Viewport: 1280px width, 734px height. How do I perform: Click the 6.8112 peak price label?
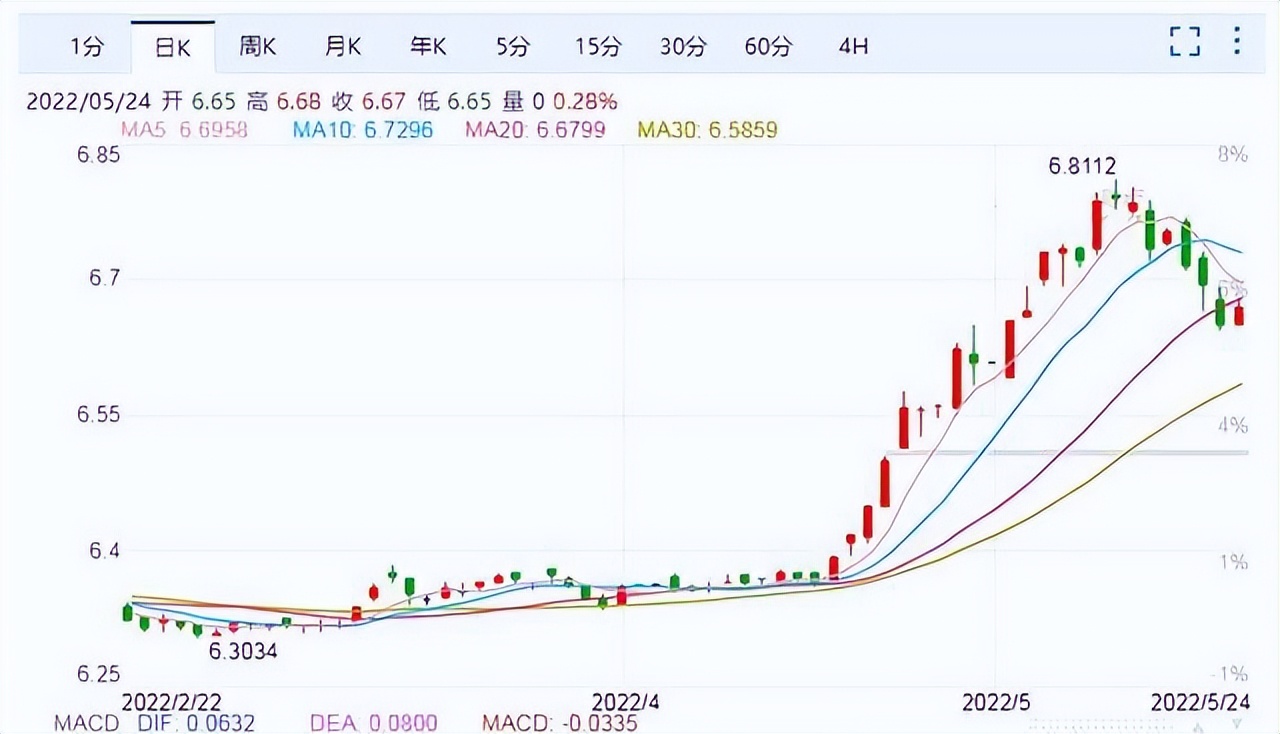(1082, 167)
